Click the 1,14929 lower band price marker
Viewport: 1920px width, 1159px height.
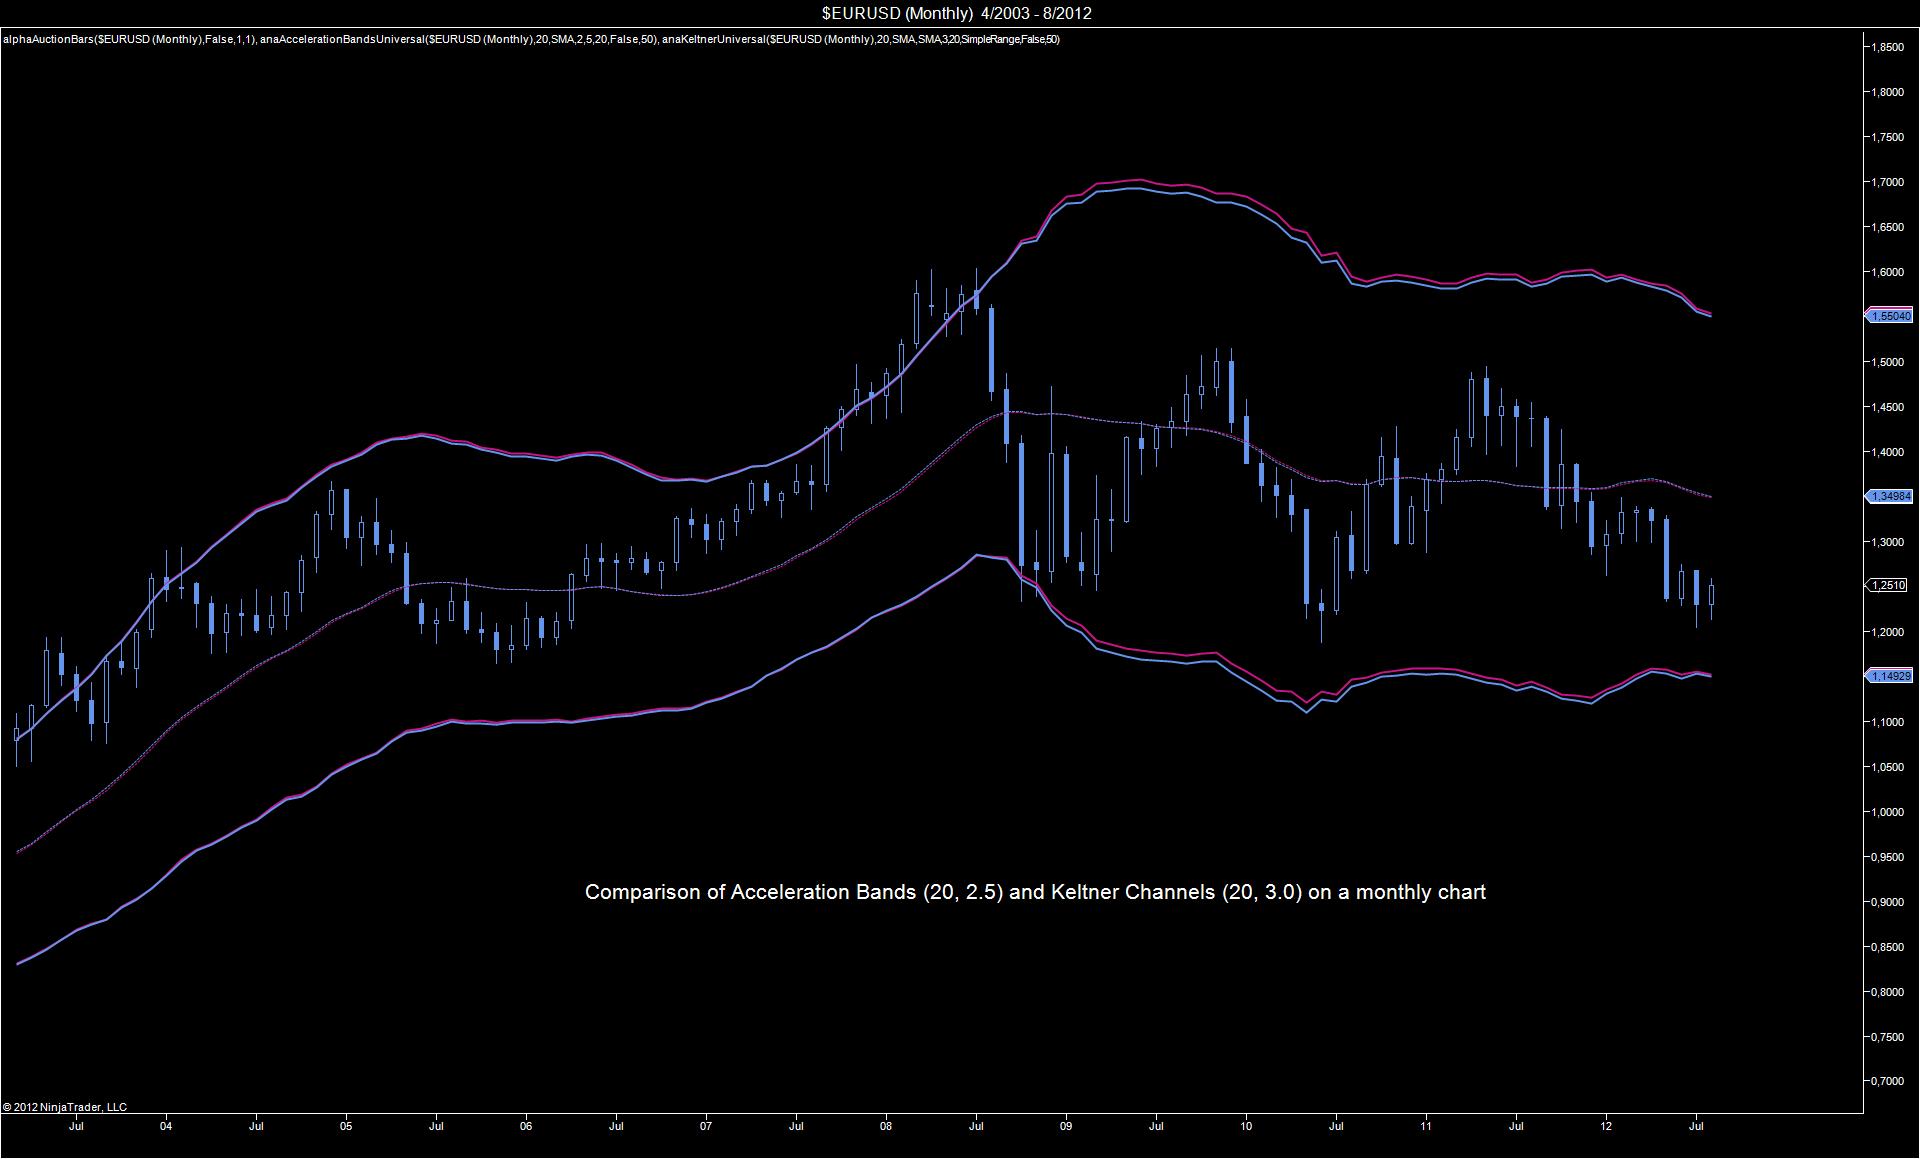point(1889,676)
